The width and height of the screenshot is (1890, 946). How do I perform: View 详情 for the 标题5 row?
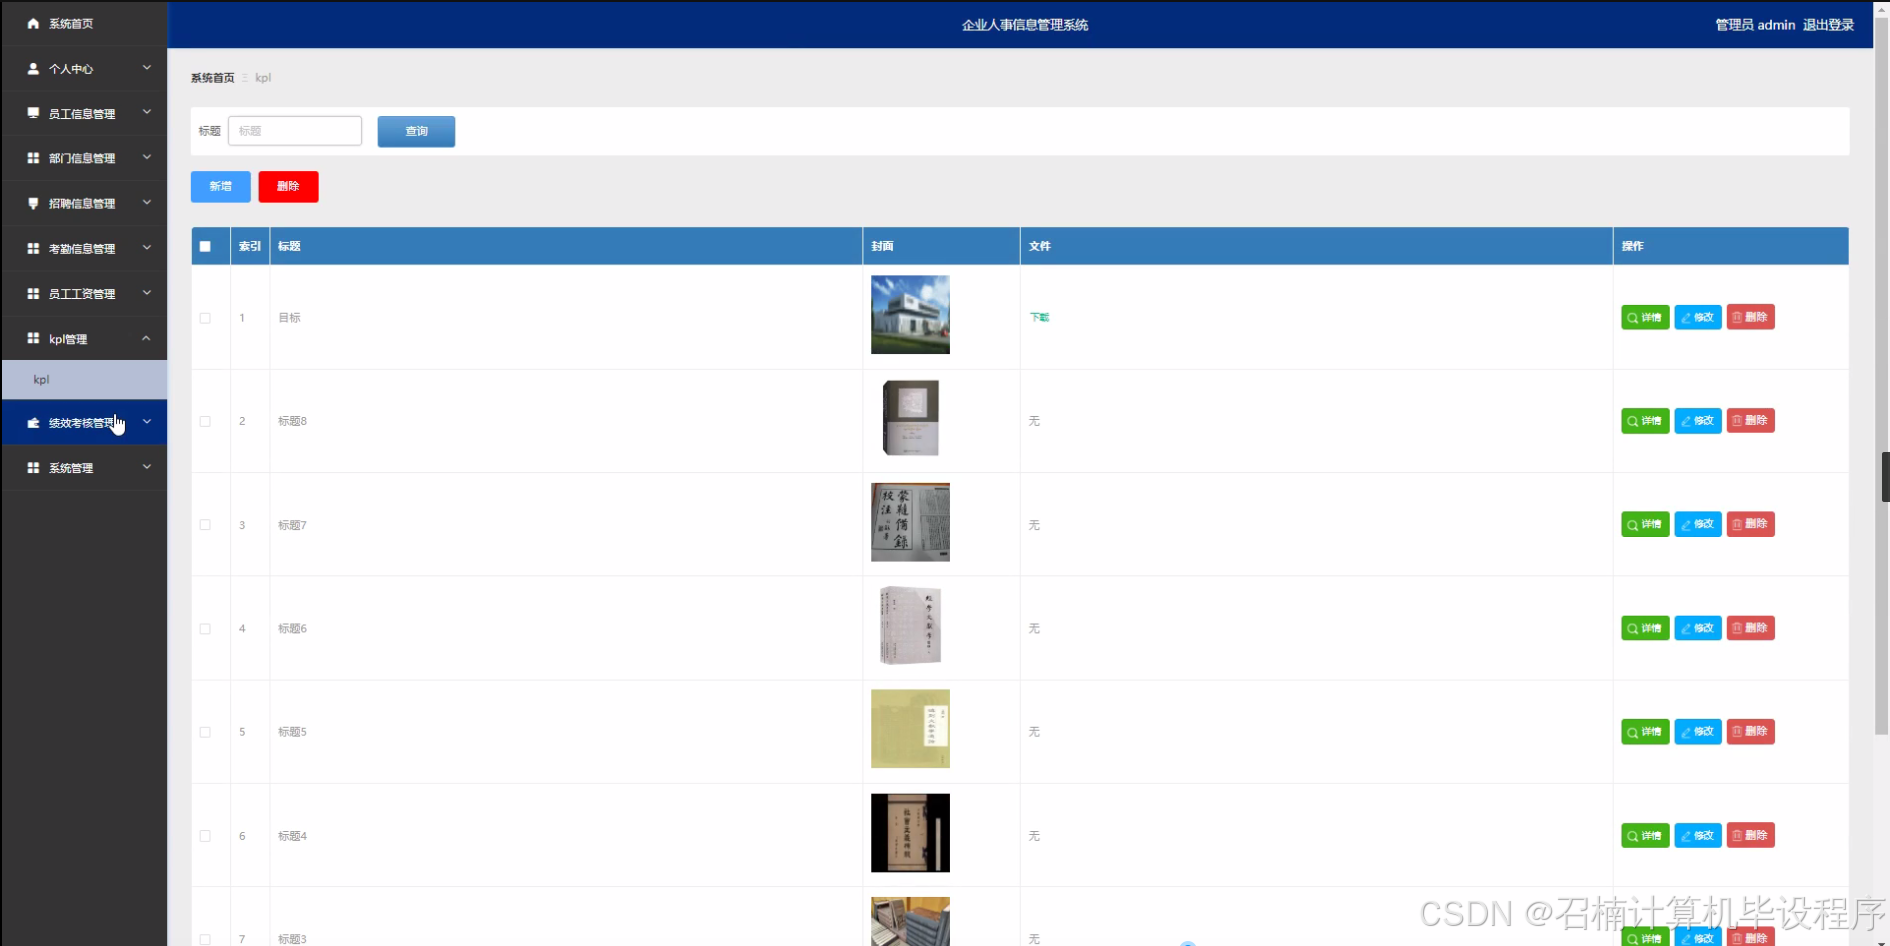point(1645,732)
